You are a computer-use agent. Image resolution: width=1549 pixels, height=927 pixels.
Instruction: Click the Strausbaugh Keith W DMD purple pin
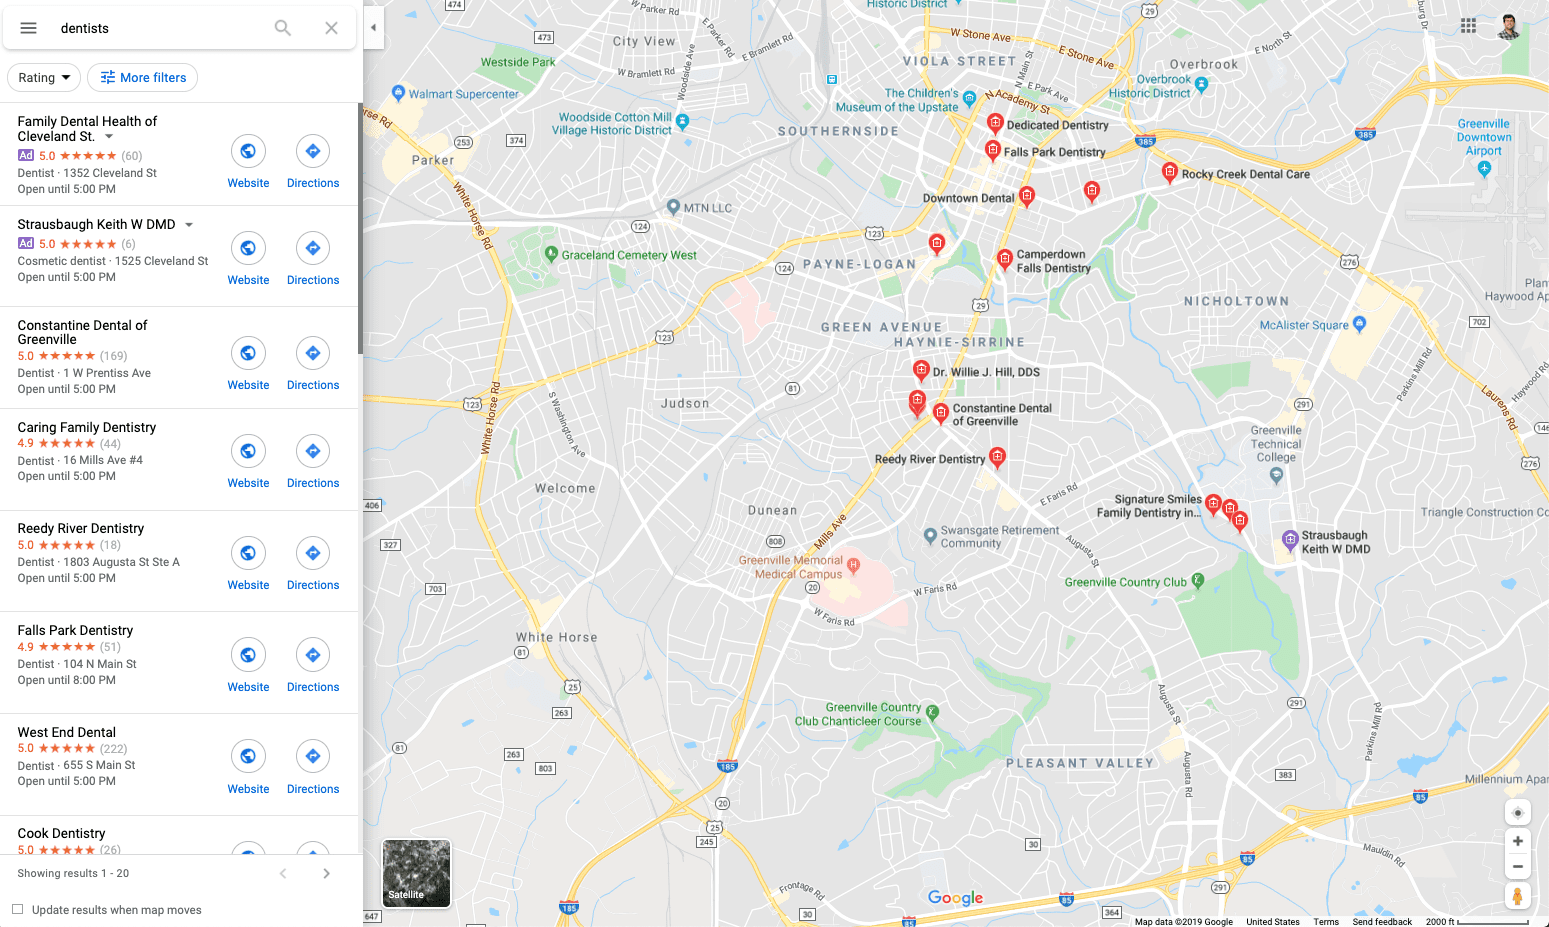coord(1290,540)
